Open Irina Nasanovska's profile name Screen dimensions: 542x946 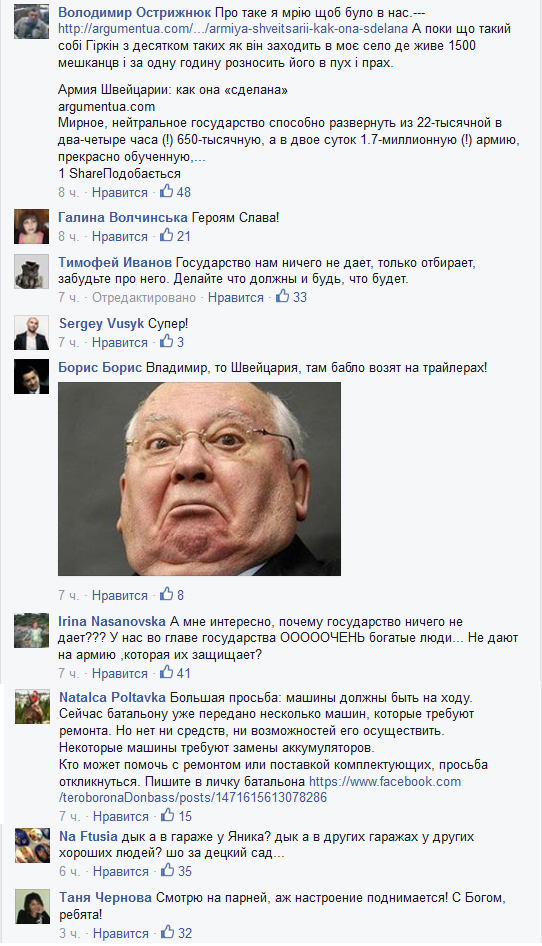(112, 621)
